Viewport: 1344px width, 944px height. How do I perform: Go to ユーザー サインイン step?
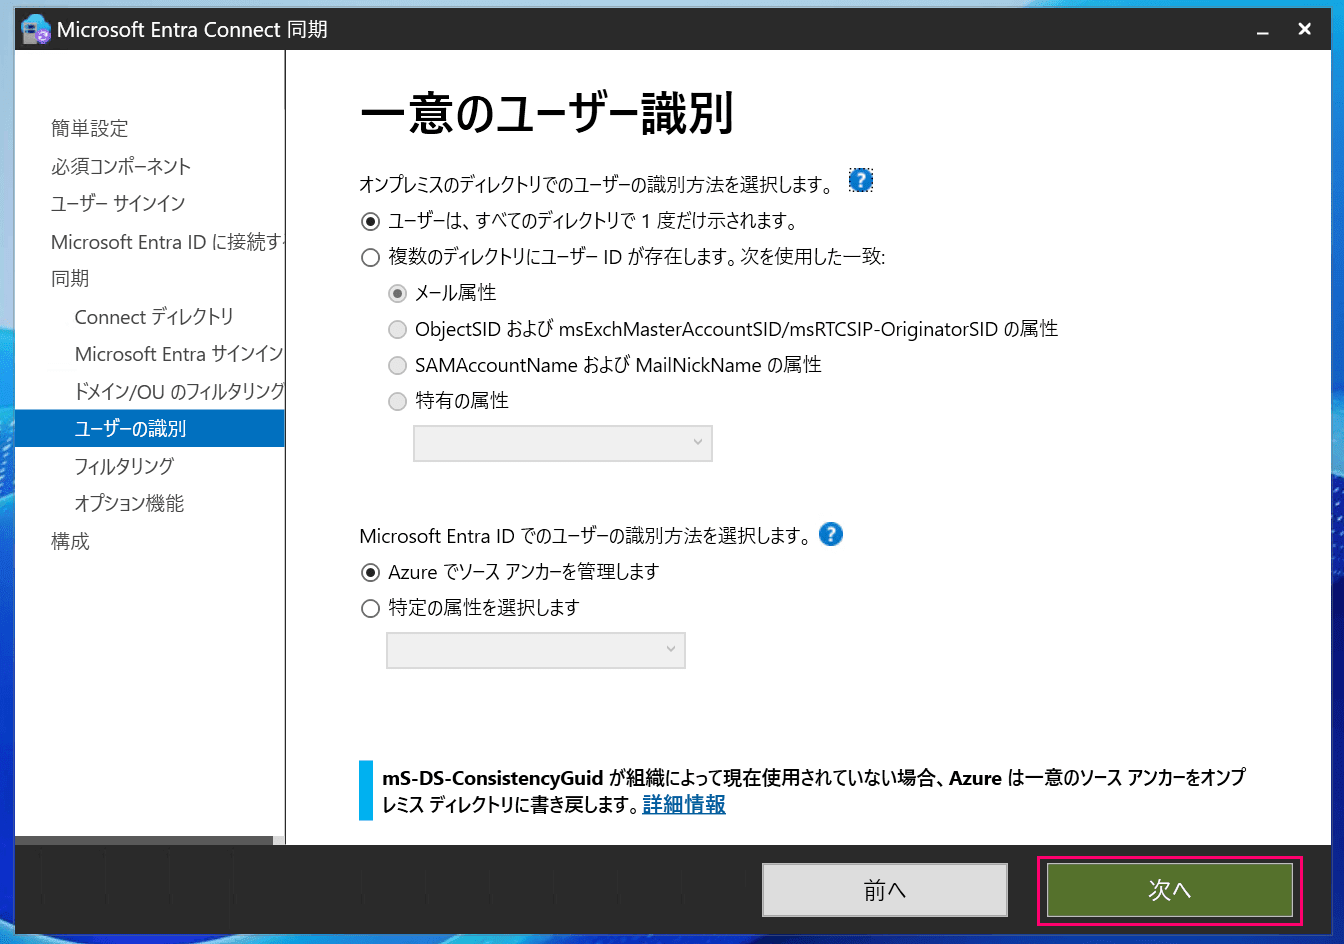(x=118, y=203)
